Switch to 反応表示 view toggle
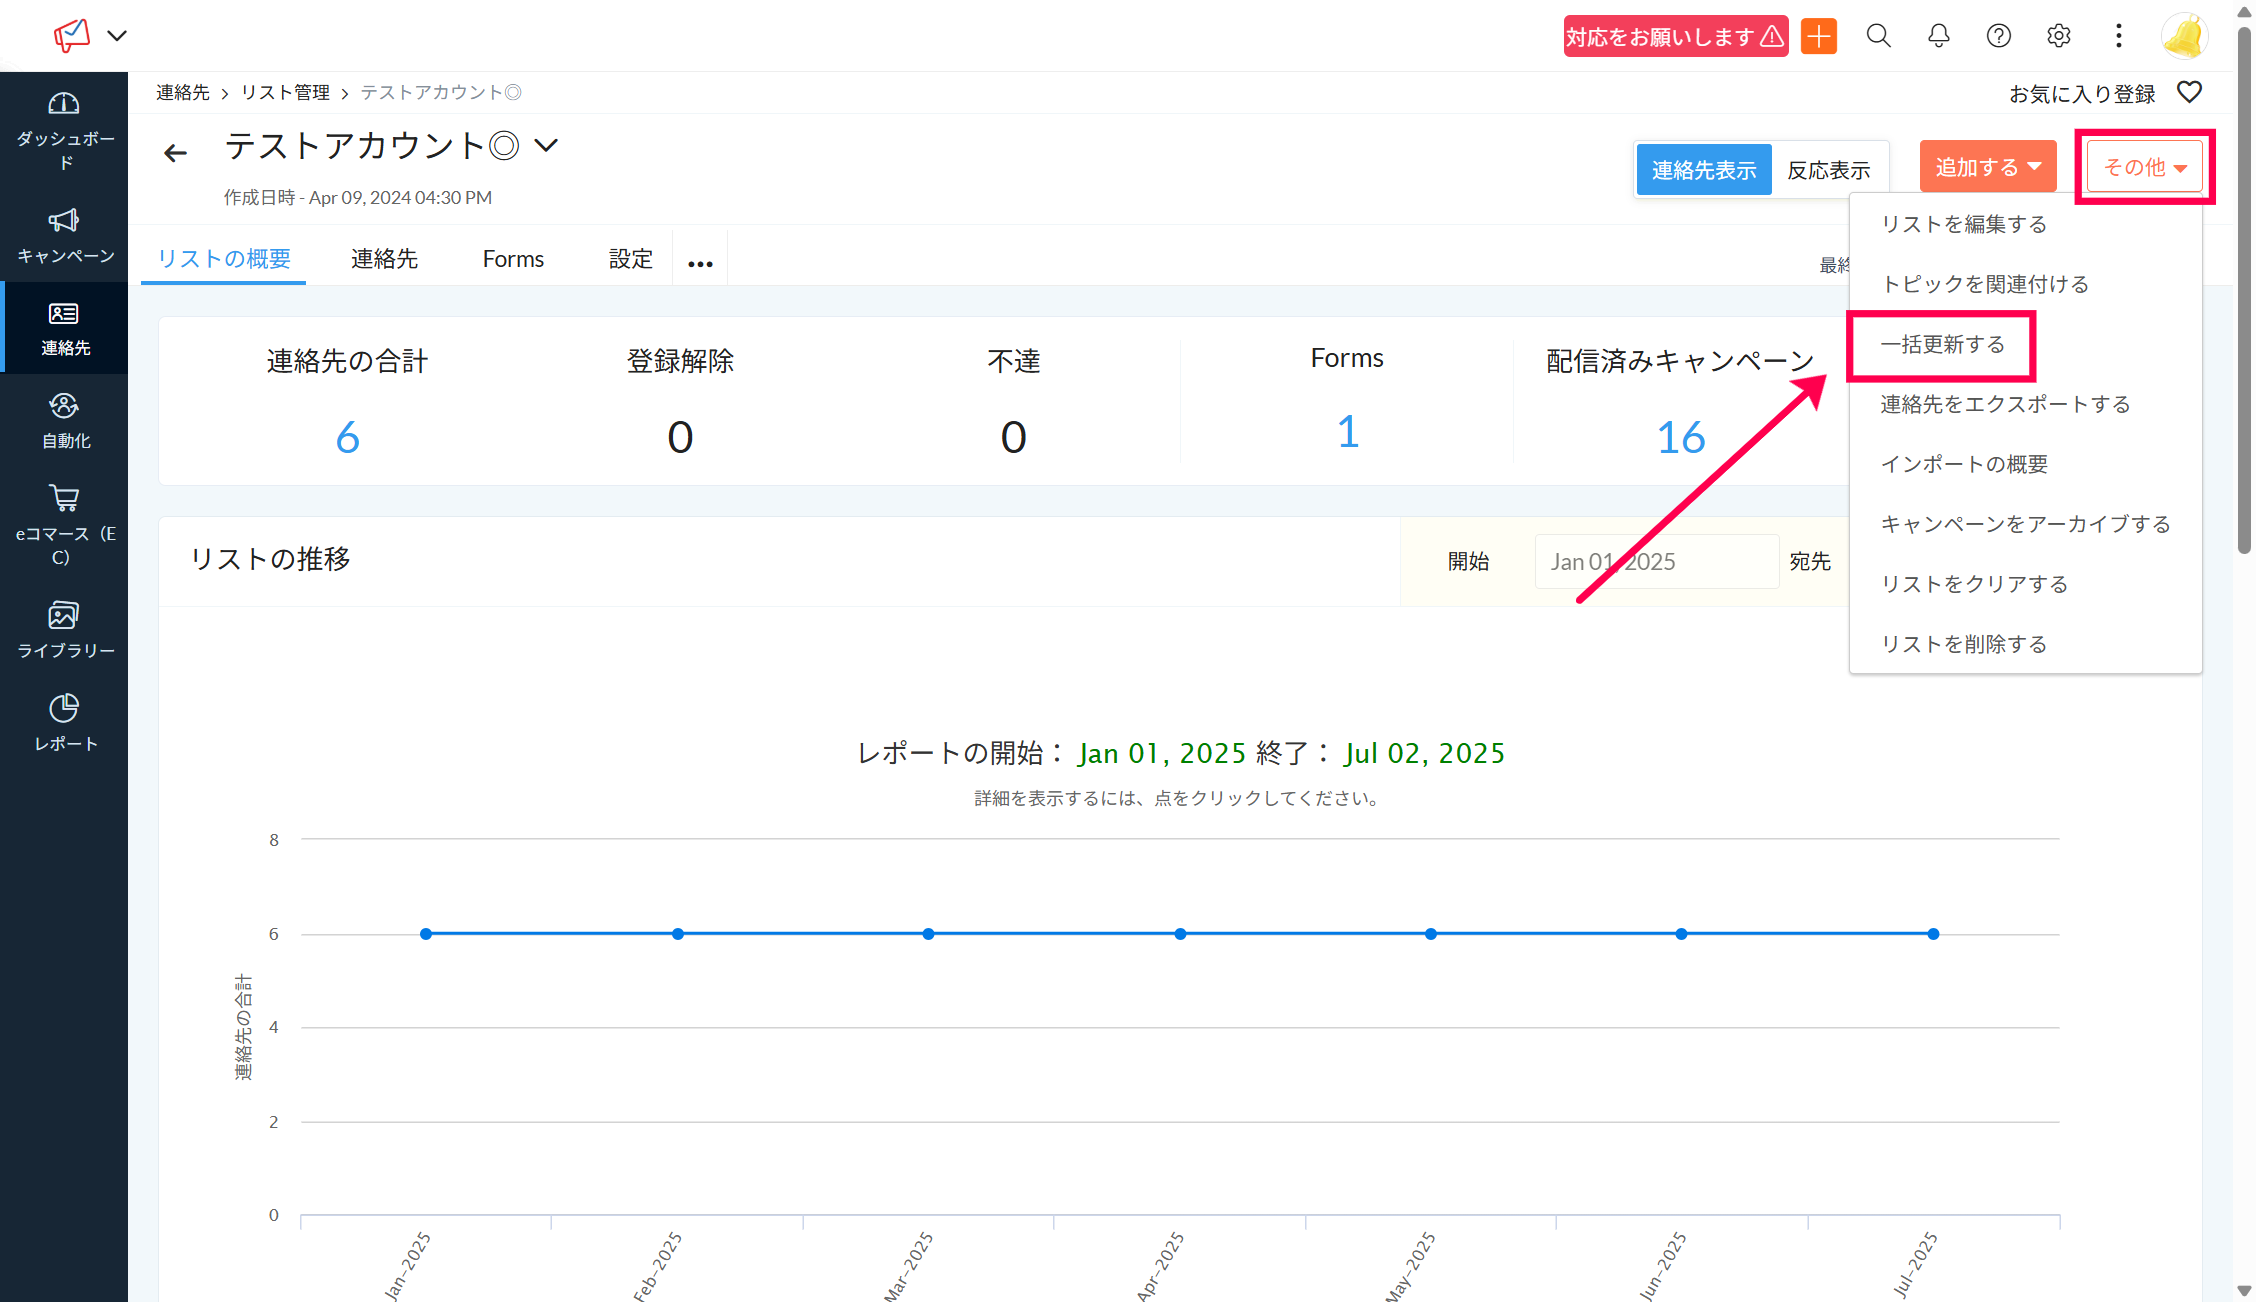This screenshot has height=1302, width=2256. tap(1828, 170)
